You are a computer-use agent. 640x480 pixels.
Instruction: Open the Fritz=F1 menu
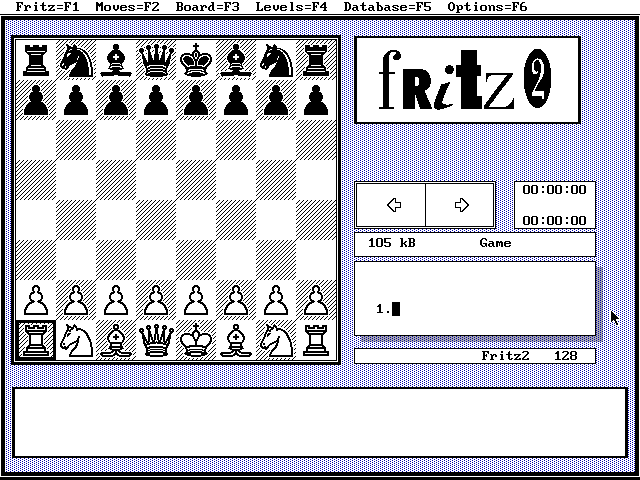click(48, 7)
